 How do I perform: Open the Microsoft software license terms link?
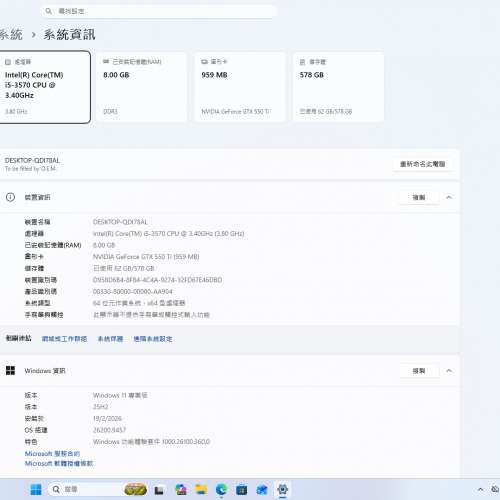[59, 464]
